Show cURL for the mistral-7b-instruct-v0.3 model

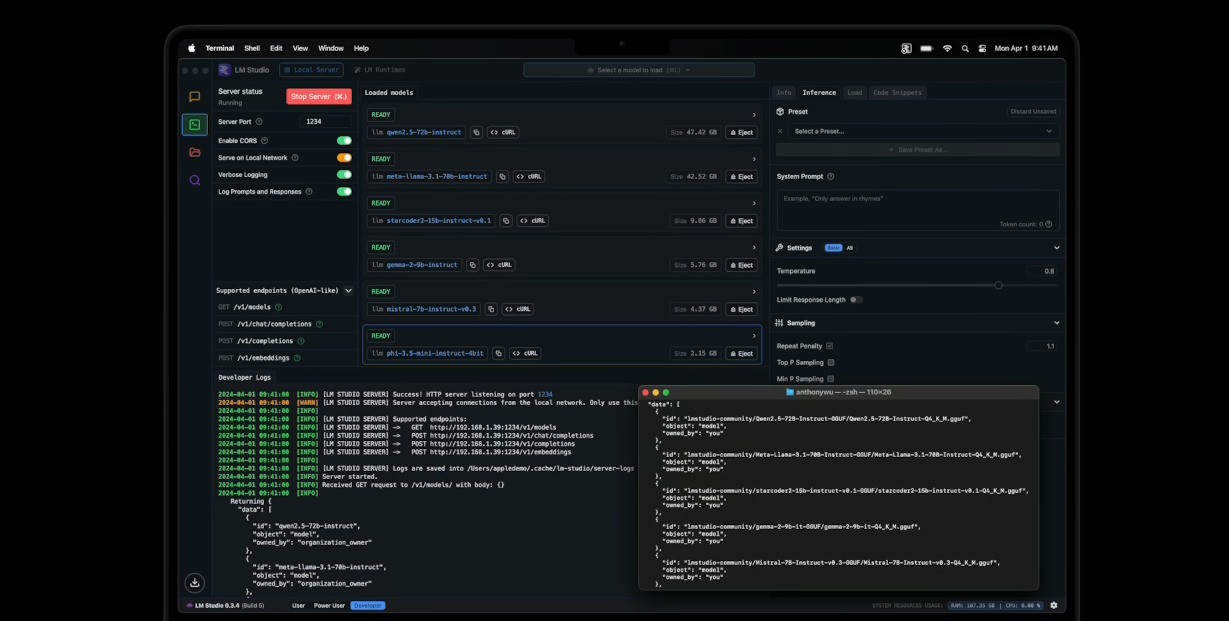coord(517,309)
